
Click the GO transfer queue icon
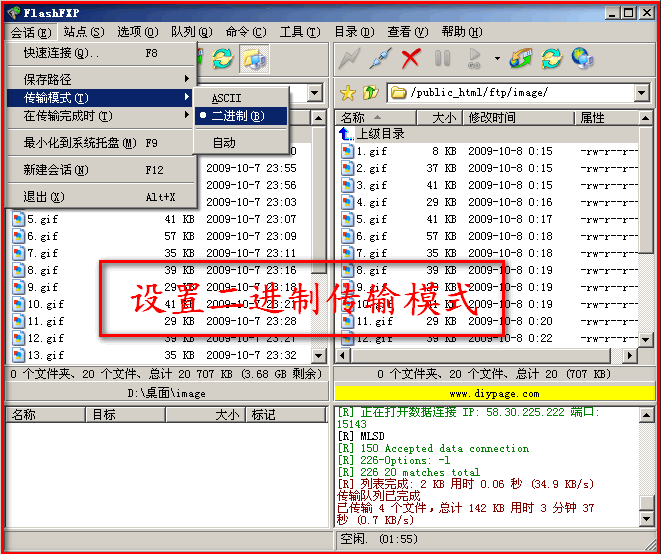474,58
